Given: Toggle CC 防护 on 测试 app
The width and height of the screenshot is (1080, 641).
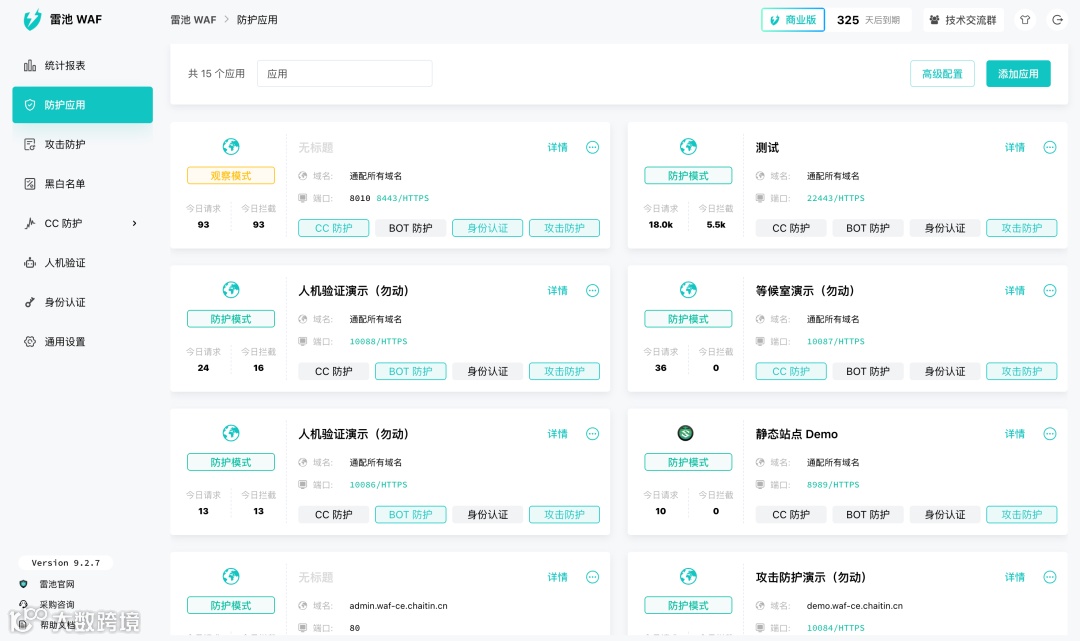Looking at the screenshot, I should pos(791,228).
